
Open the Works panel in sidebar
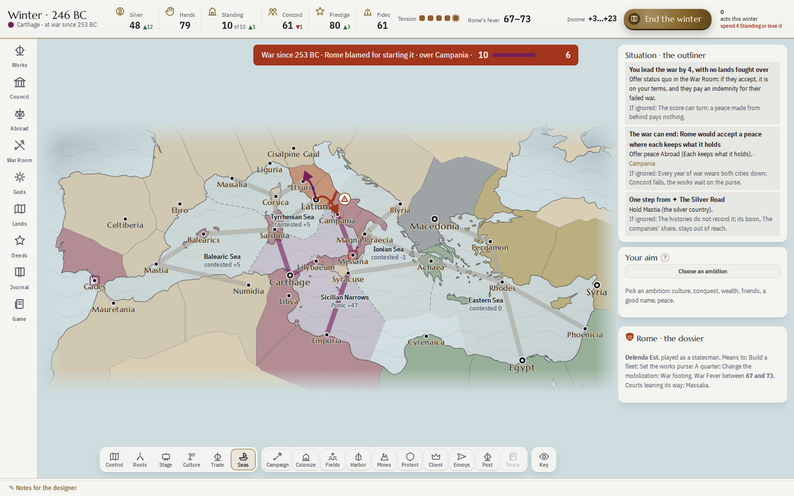click(x=19, y=56)
